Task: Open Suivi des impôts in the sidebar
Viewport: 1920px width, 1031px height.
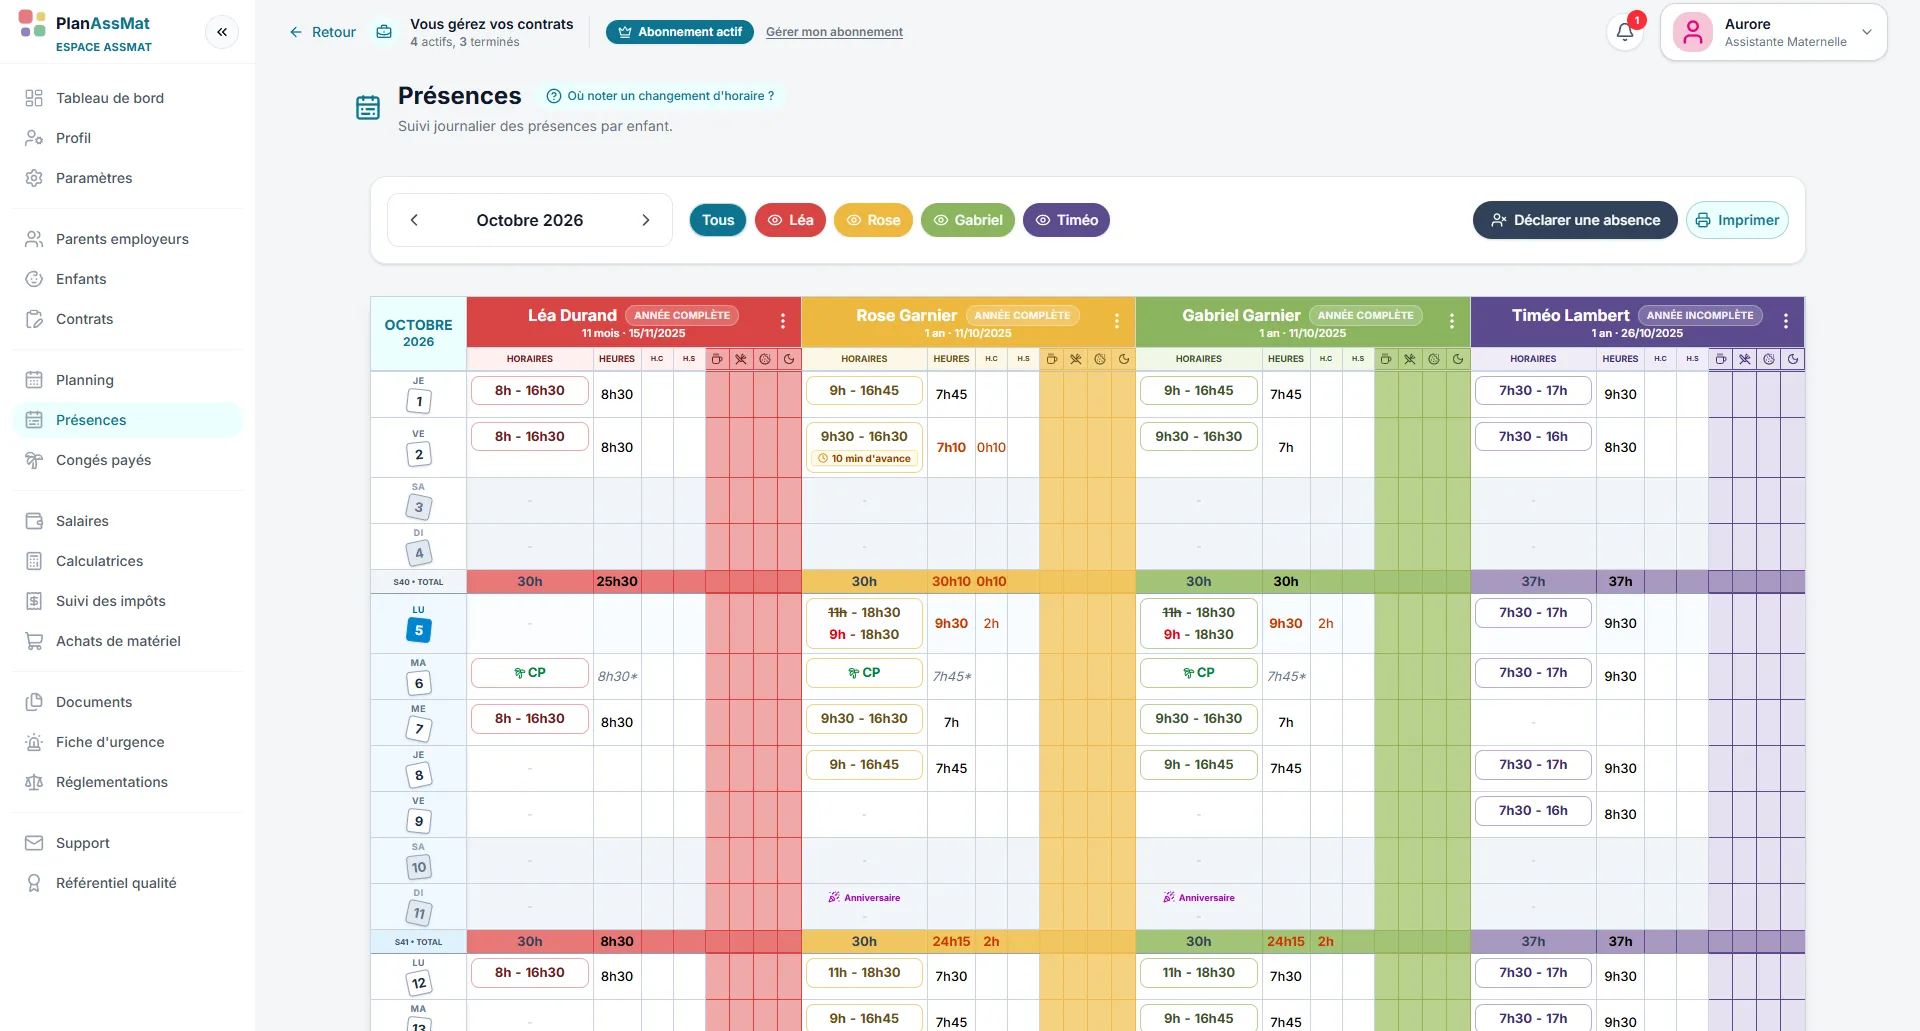Action: (127, 601)
